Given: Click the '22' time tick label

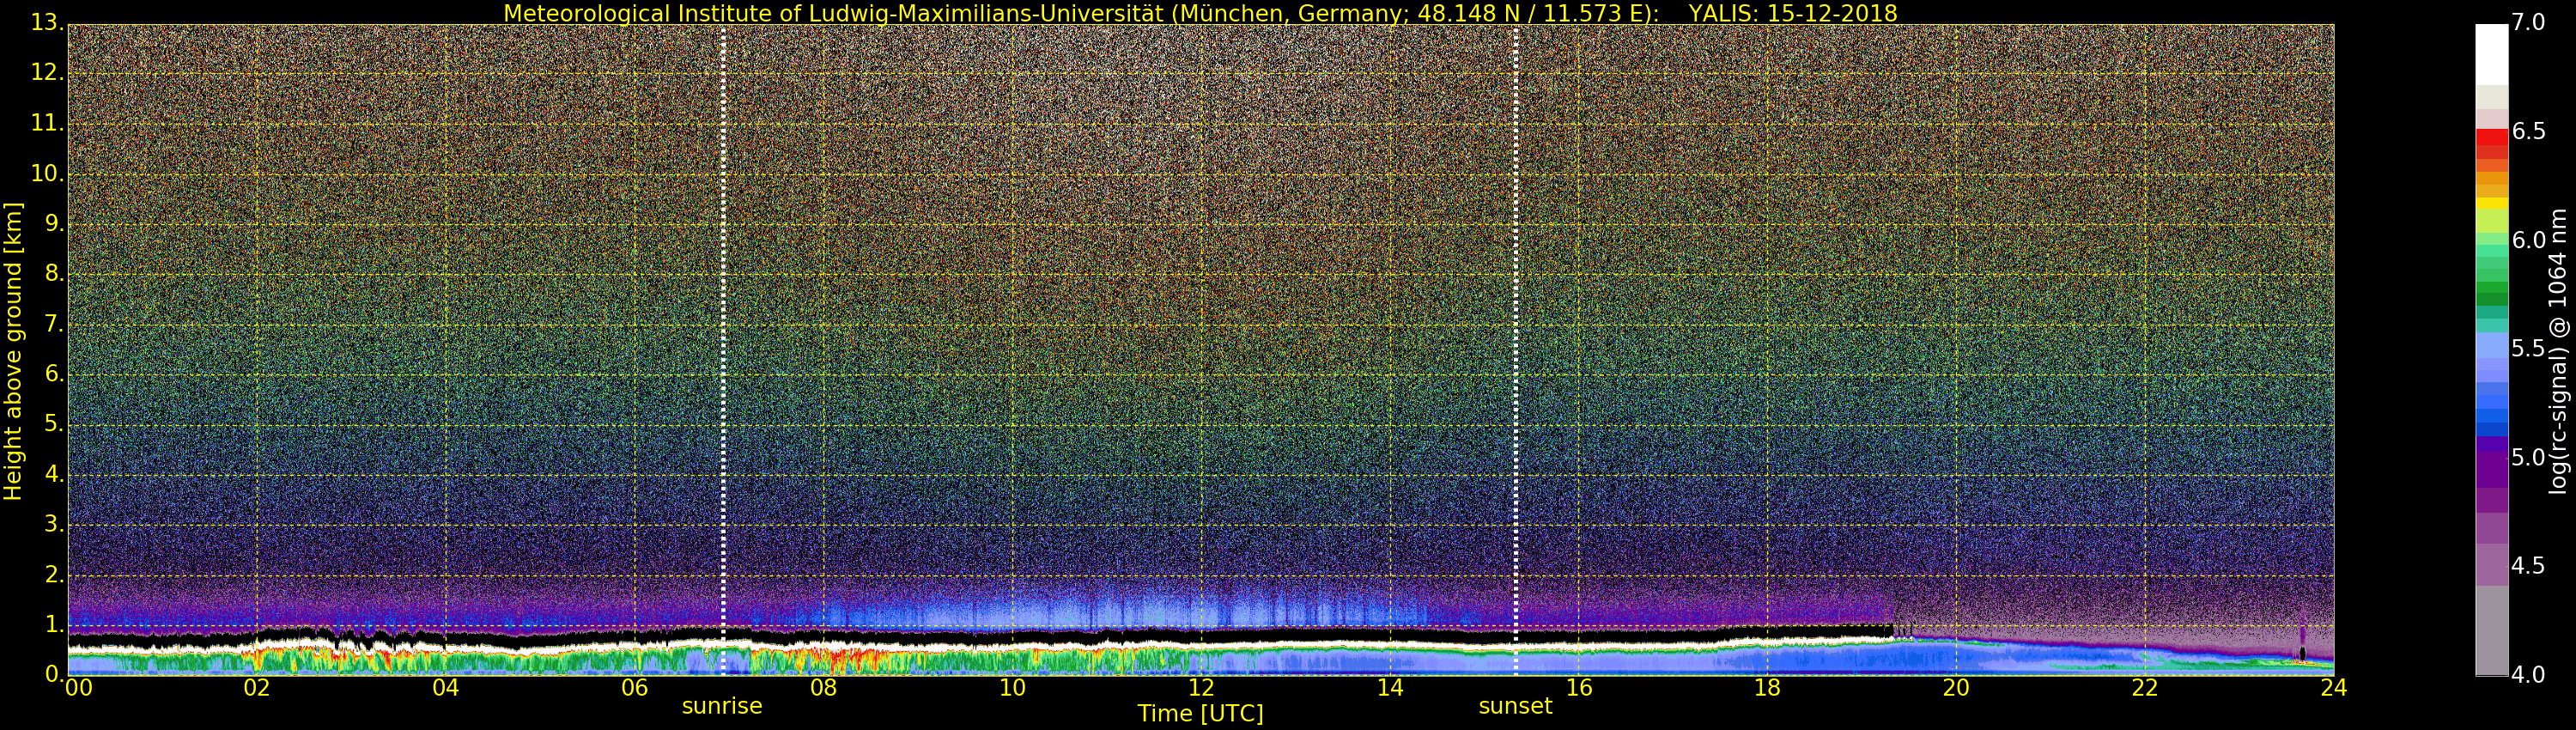Looking at the screenshot, I should tap(2145, 687).
